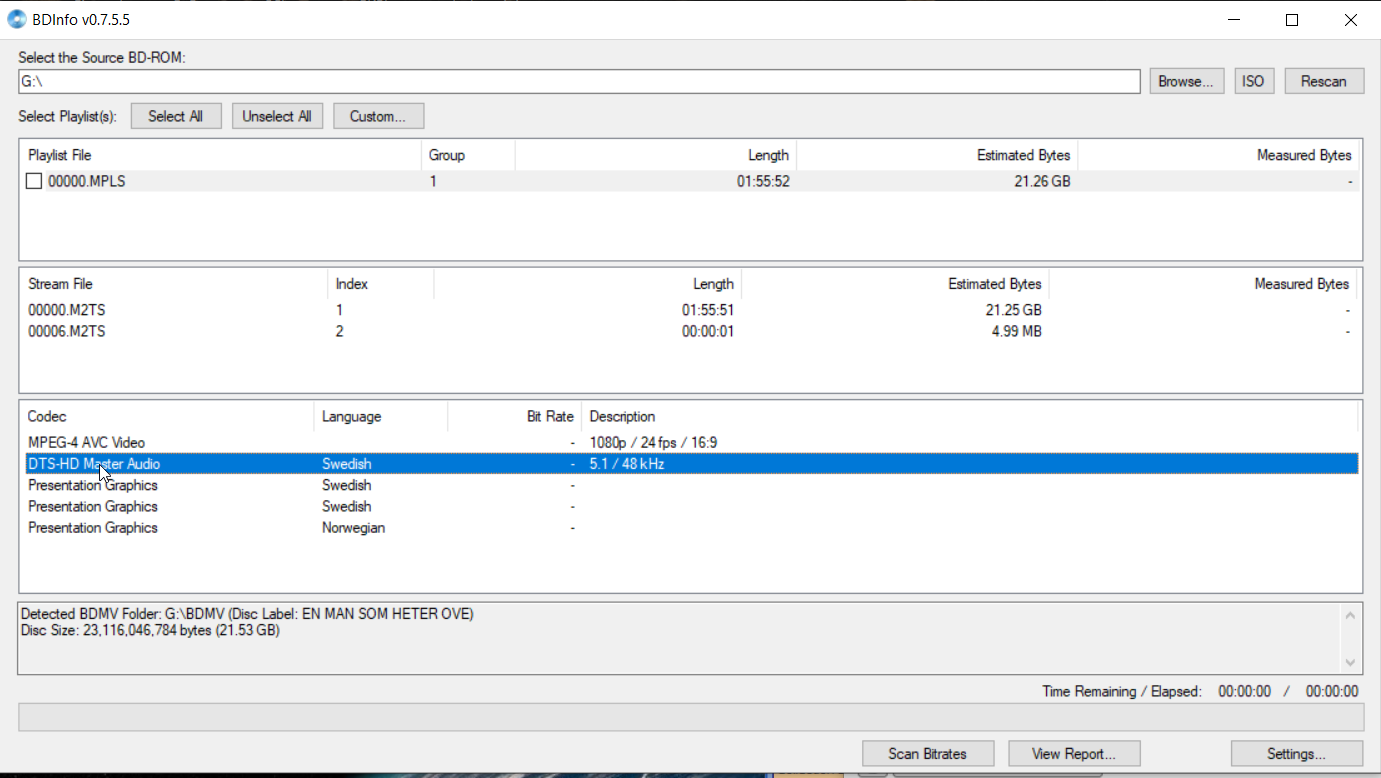Start Scan Bitrates
1381x778 pixels.
pyautogui.click(x=928, y=753)
